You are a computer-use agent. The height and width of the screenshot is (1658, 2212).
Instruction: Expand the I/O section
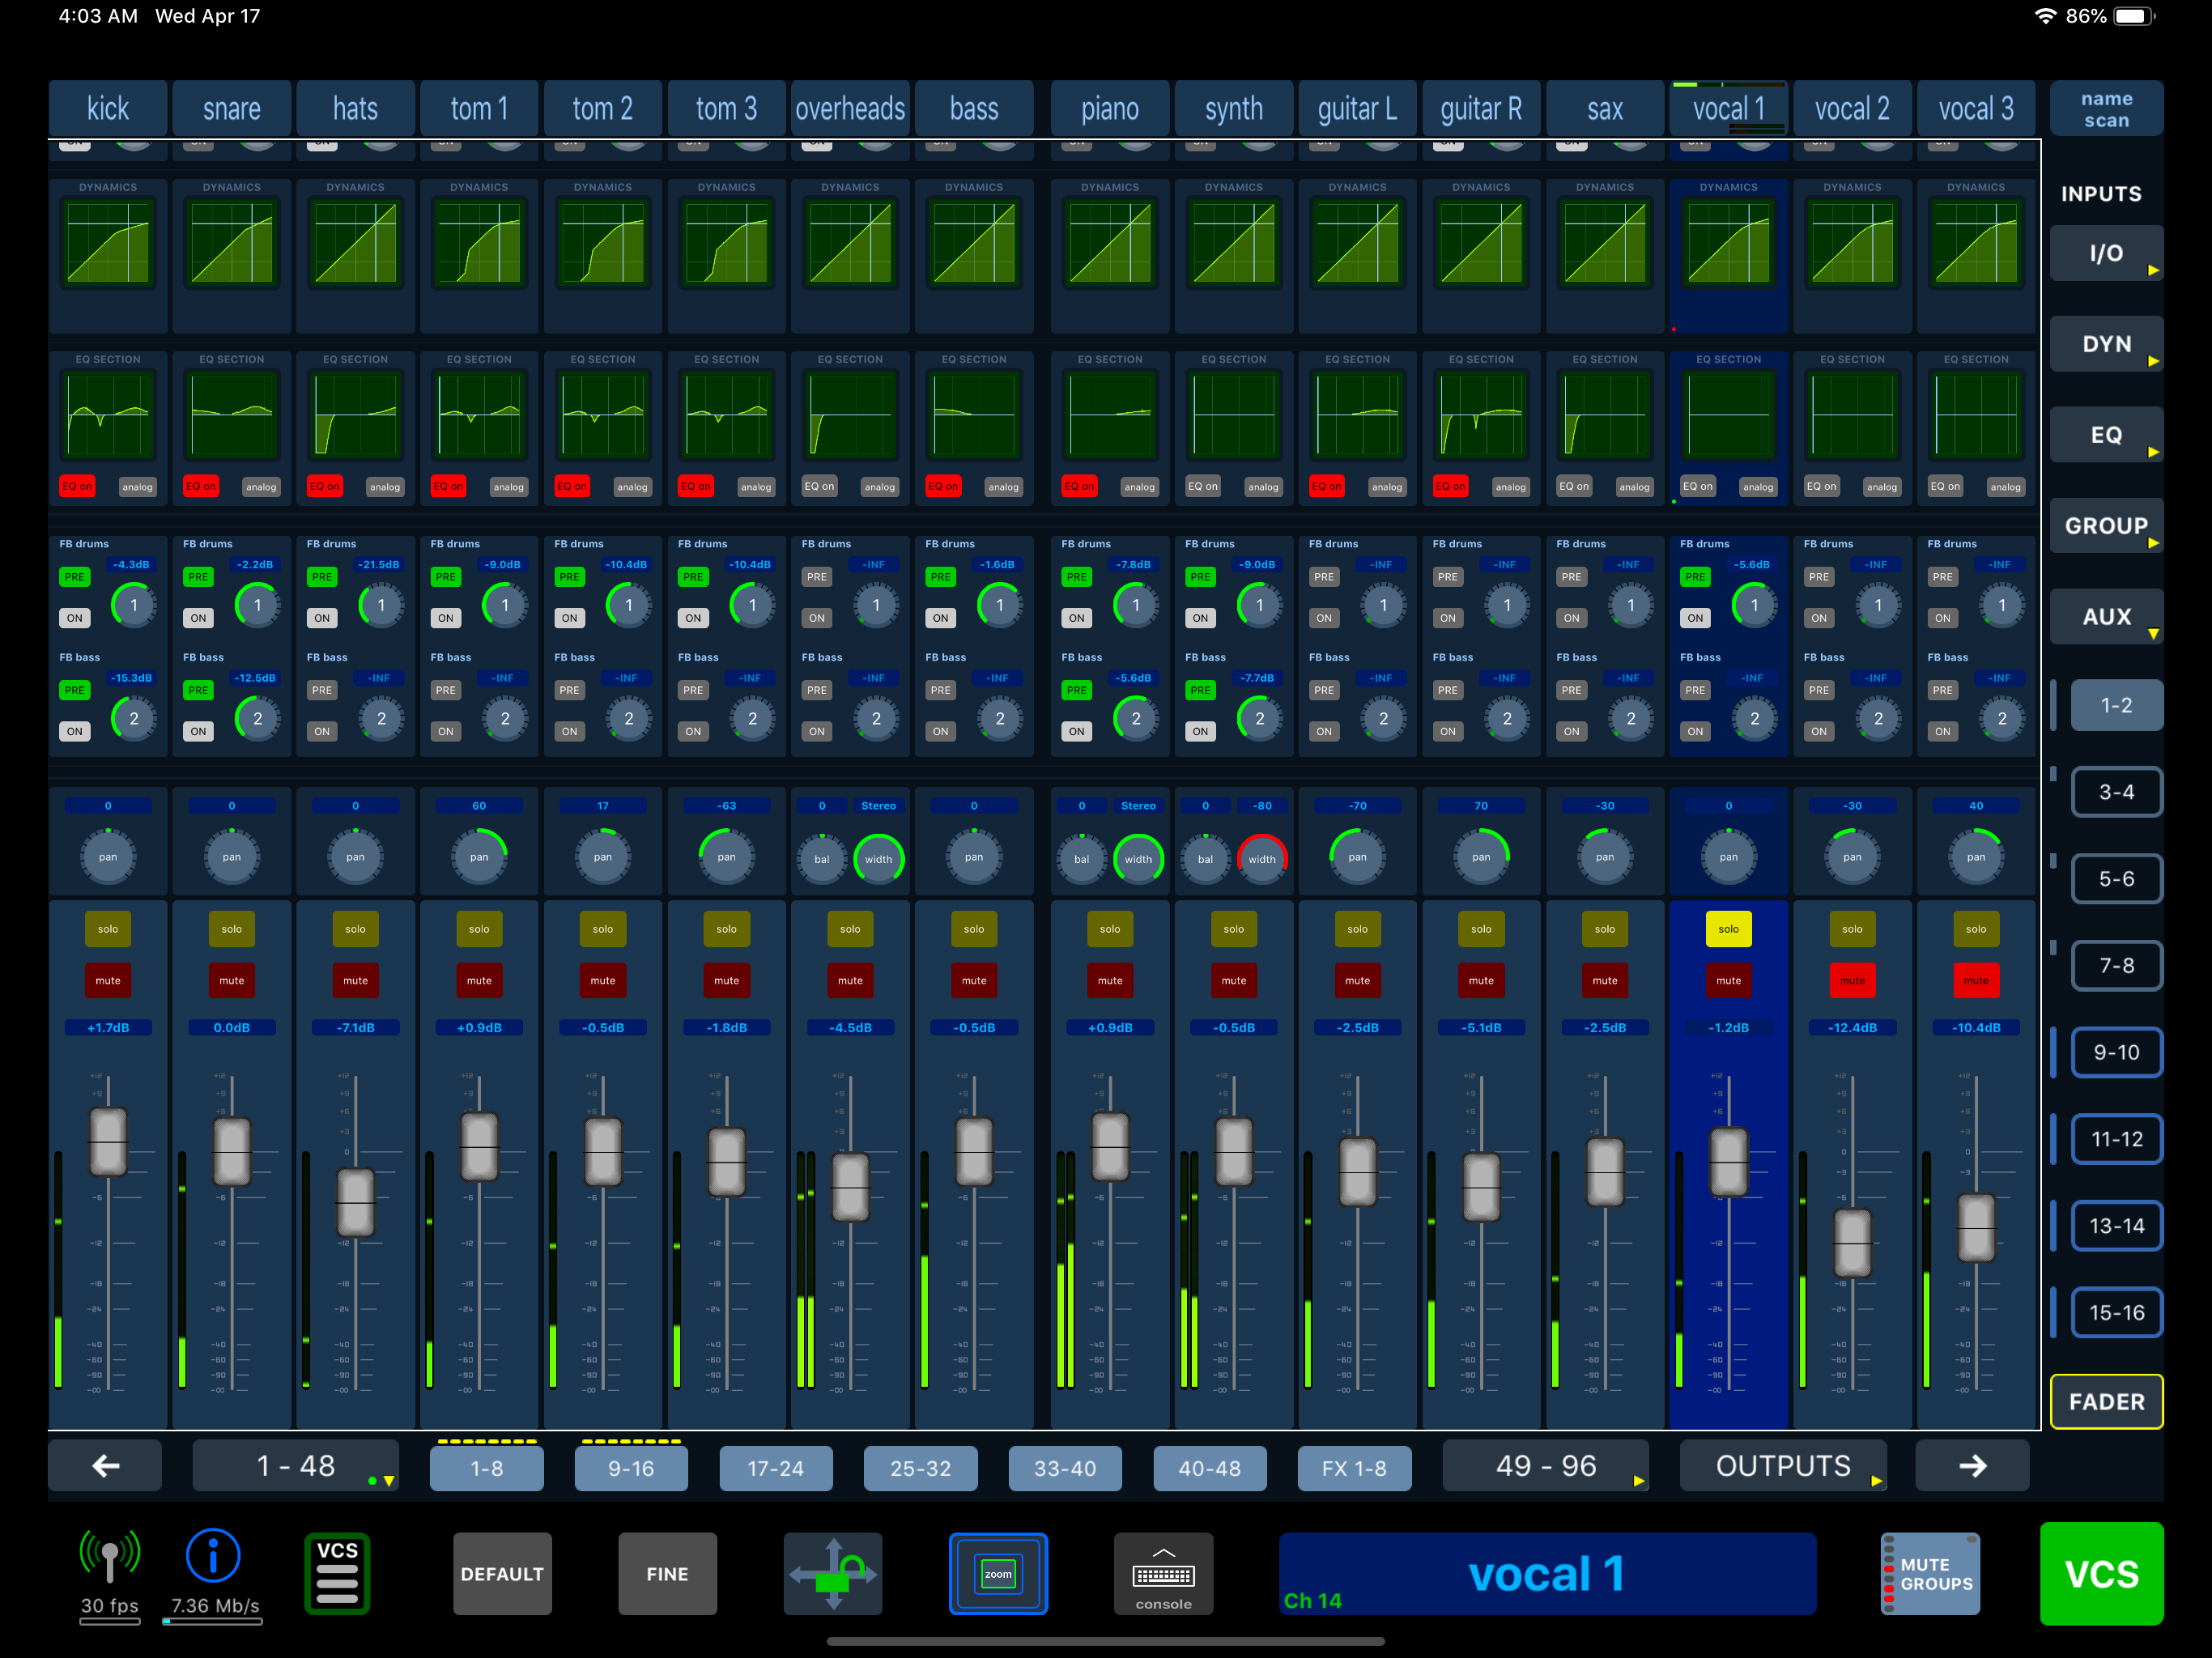click(2106, 253)
